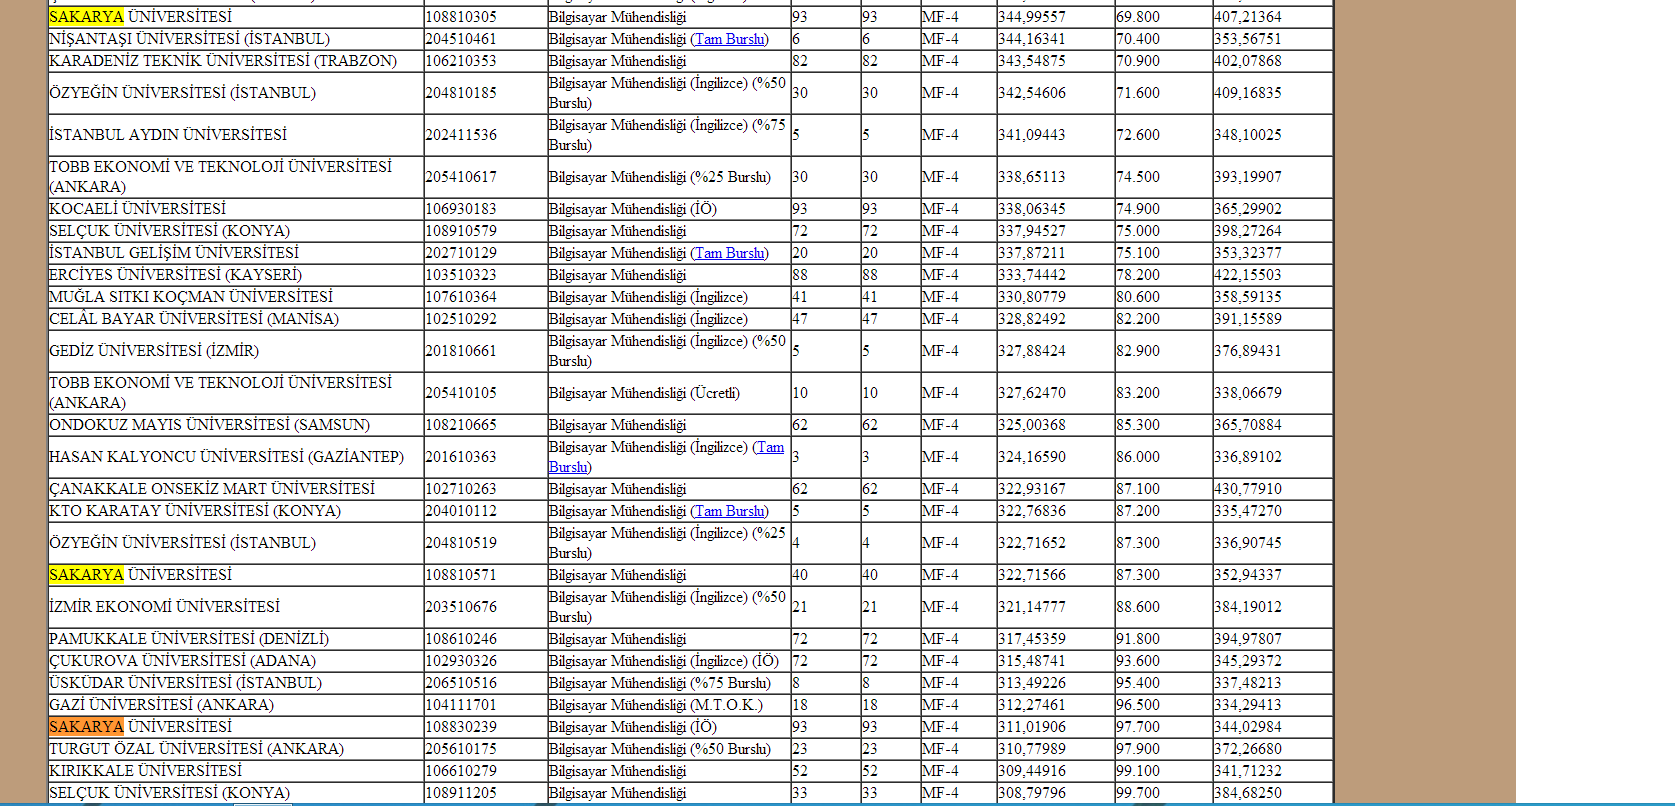Select TURGUT ÖZAL ÜNİVERSİTESİ (ANKARA) cell

click(235, 749)
